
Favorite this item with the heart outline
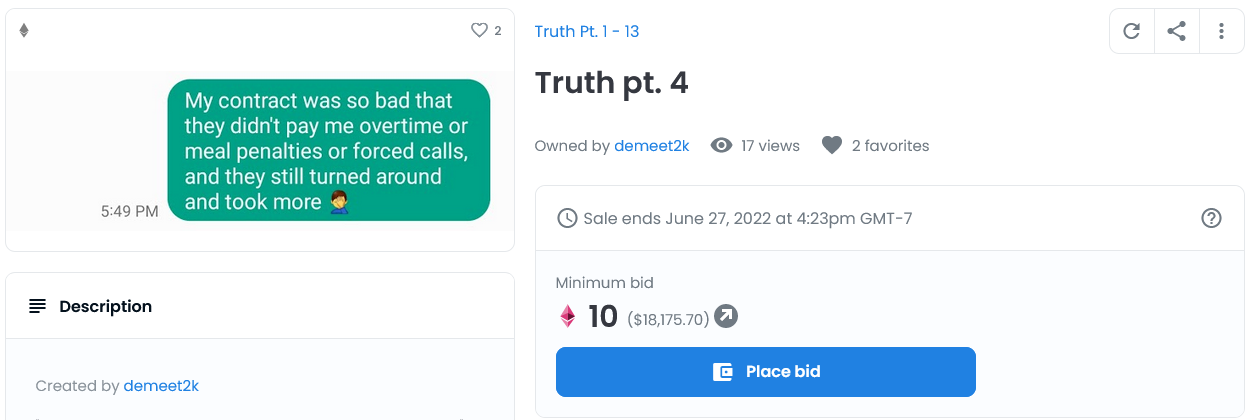(x=479, y=31)
